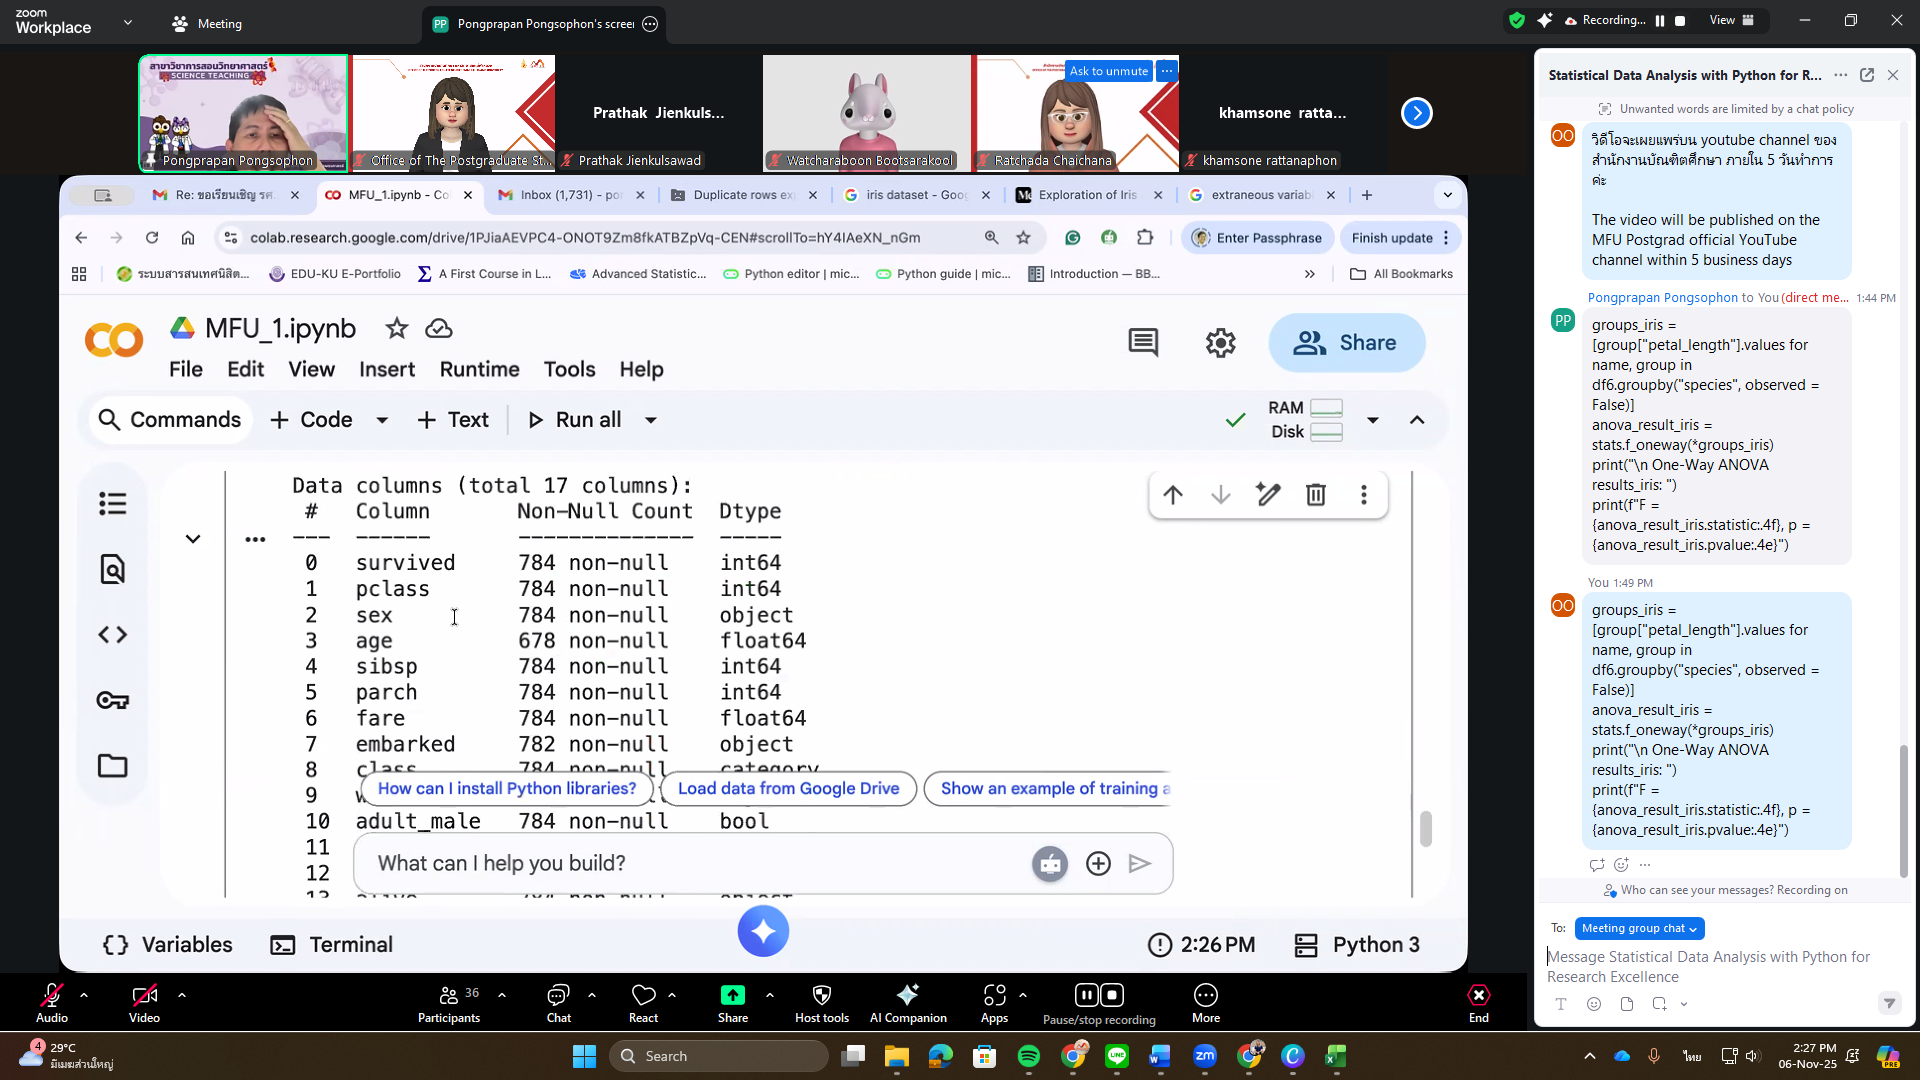1920x1080 pixels.
Task: Open the Files folder icon in sidebar
Action: coord(113,766)
